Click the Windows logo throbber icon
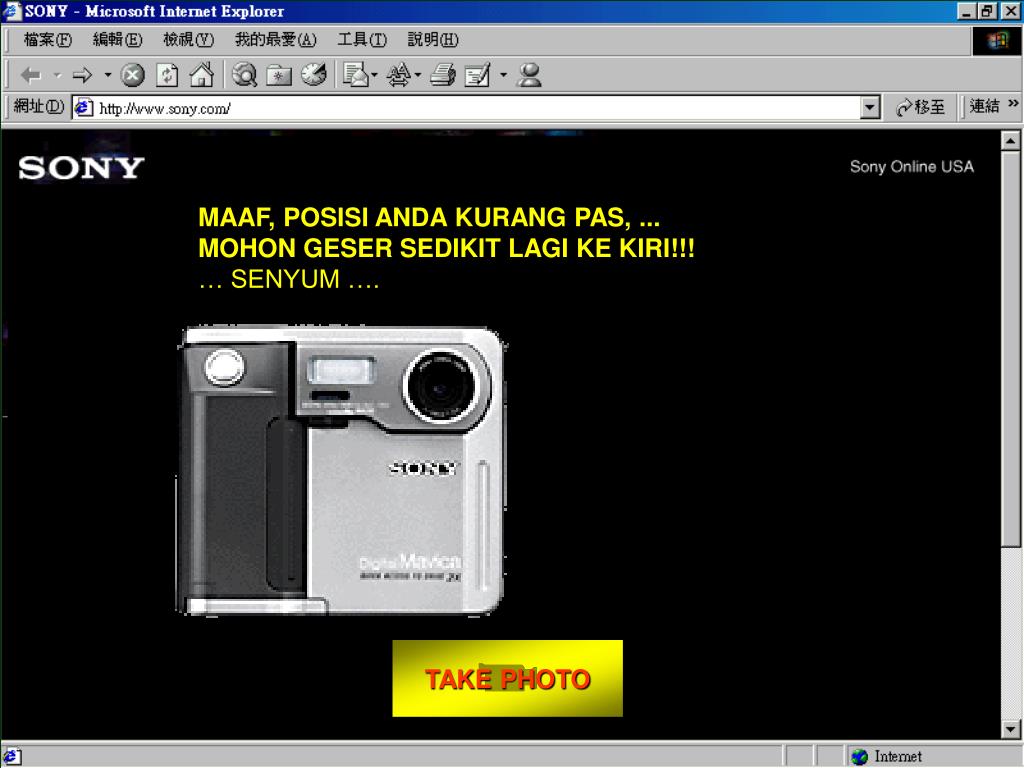The height and width of the screenshot is (768, 1024). click(x=997, y=40)
